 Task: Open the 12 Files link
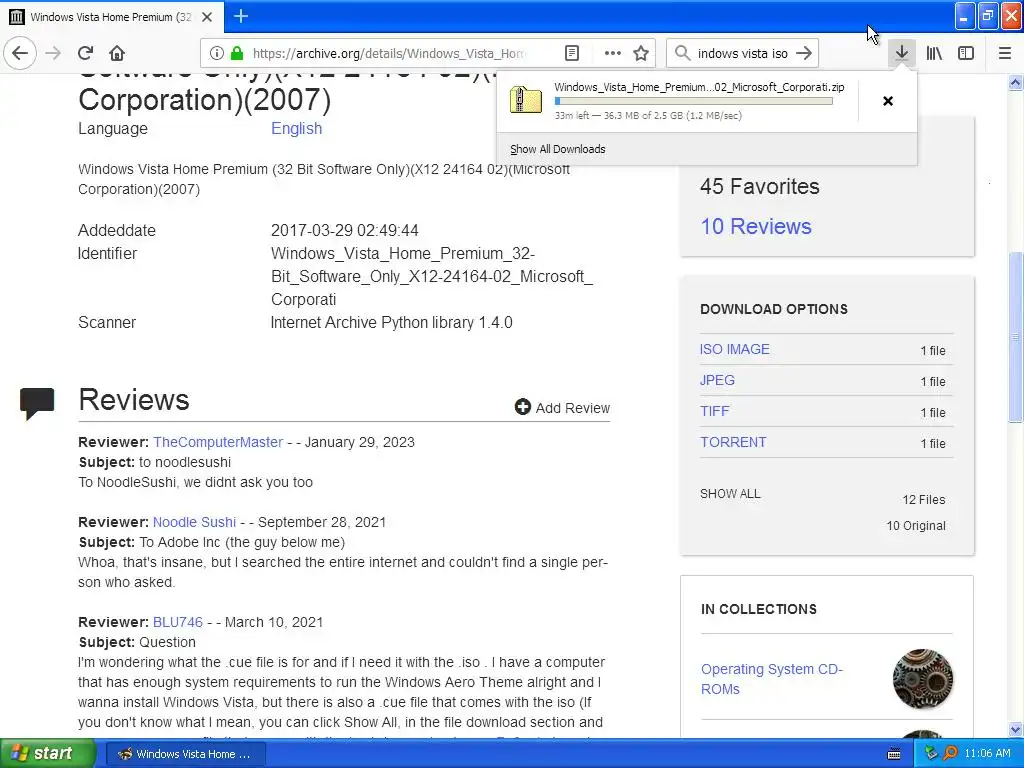[x=923, y=500]
